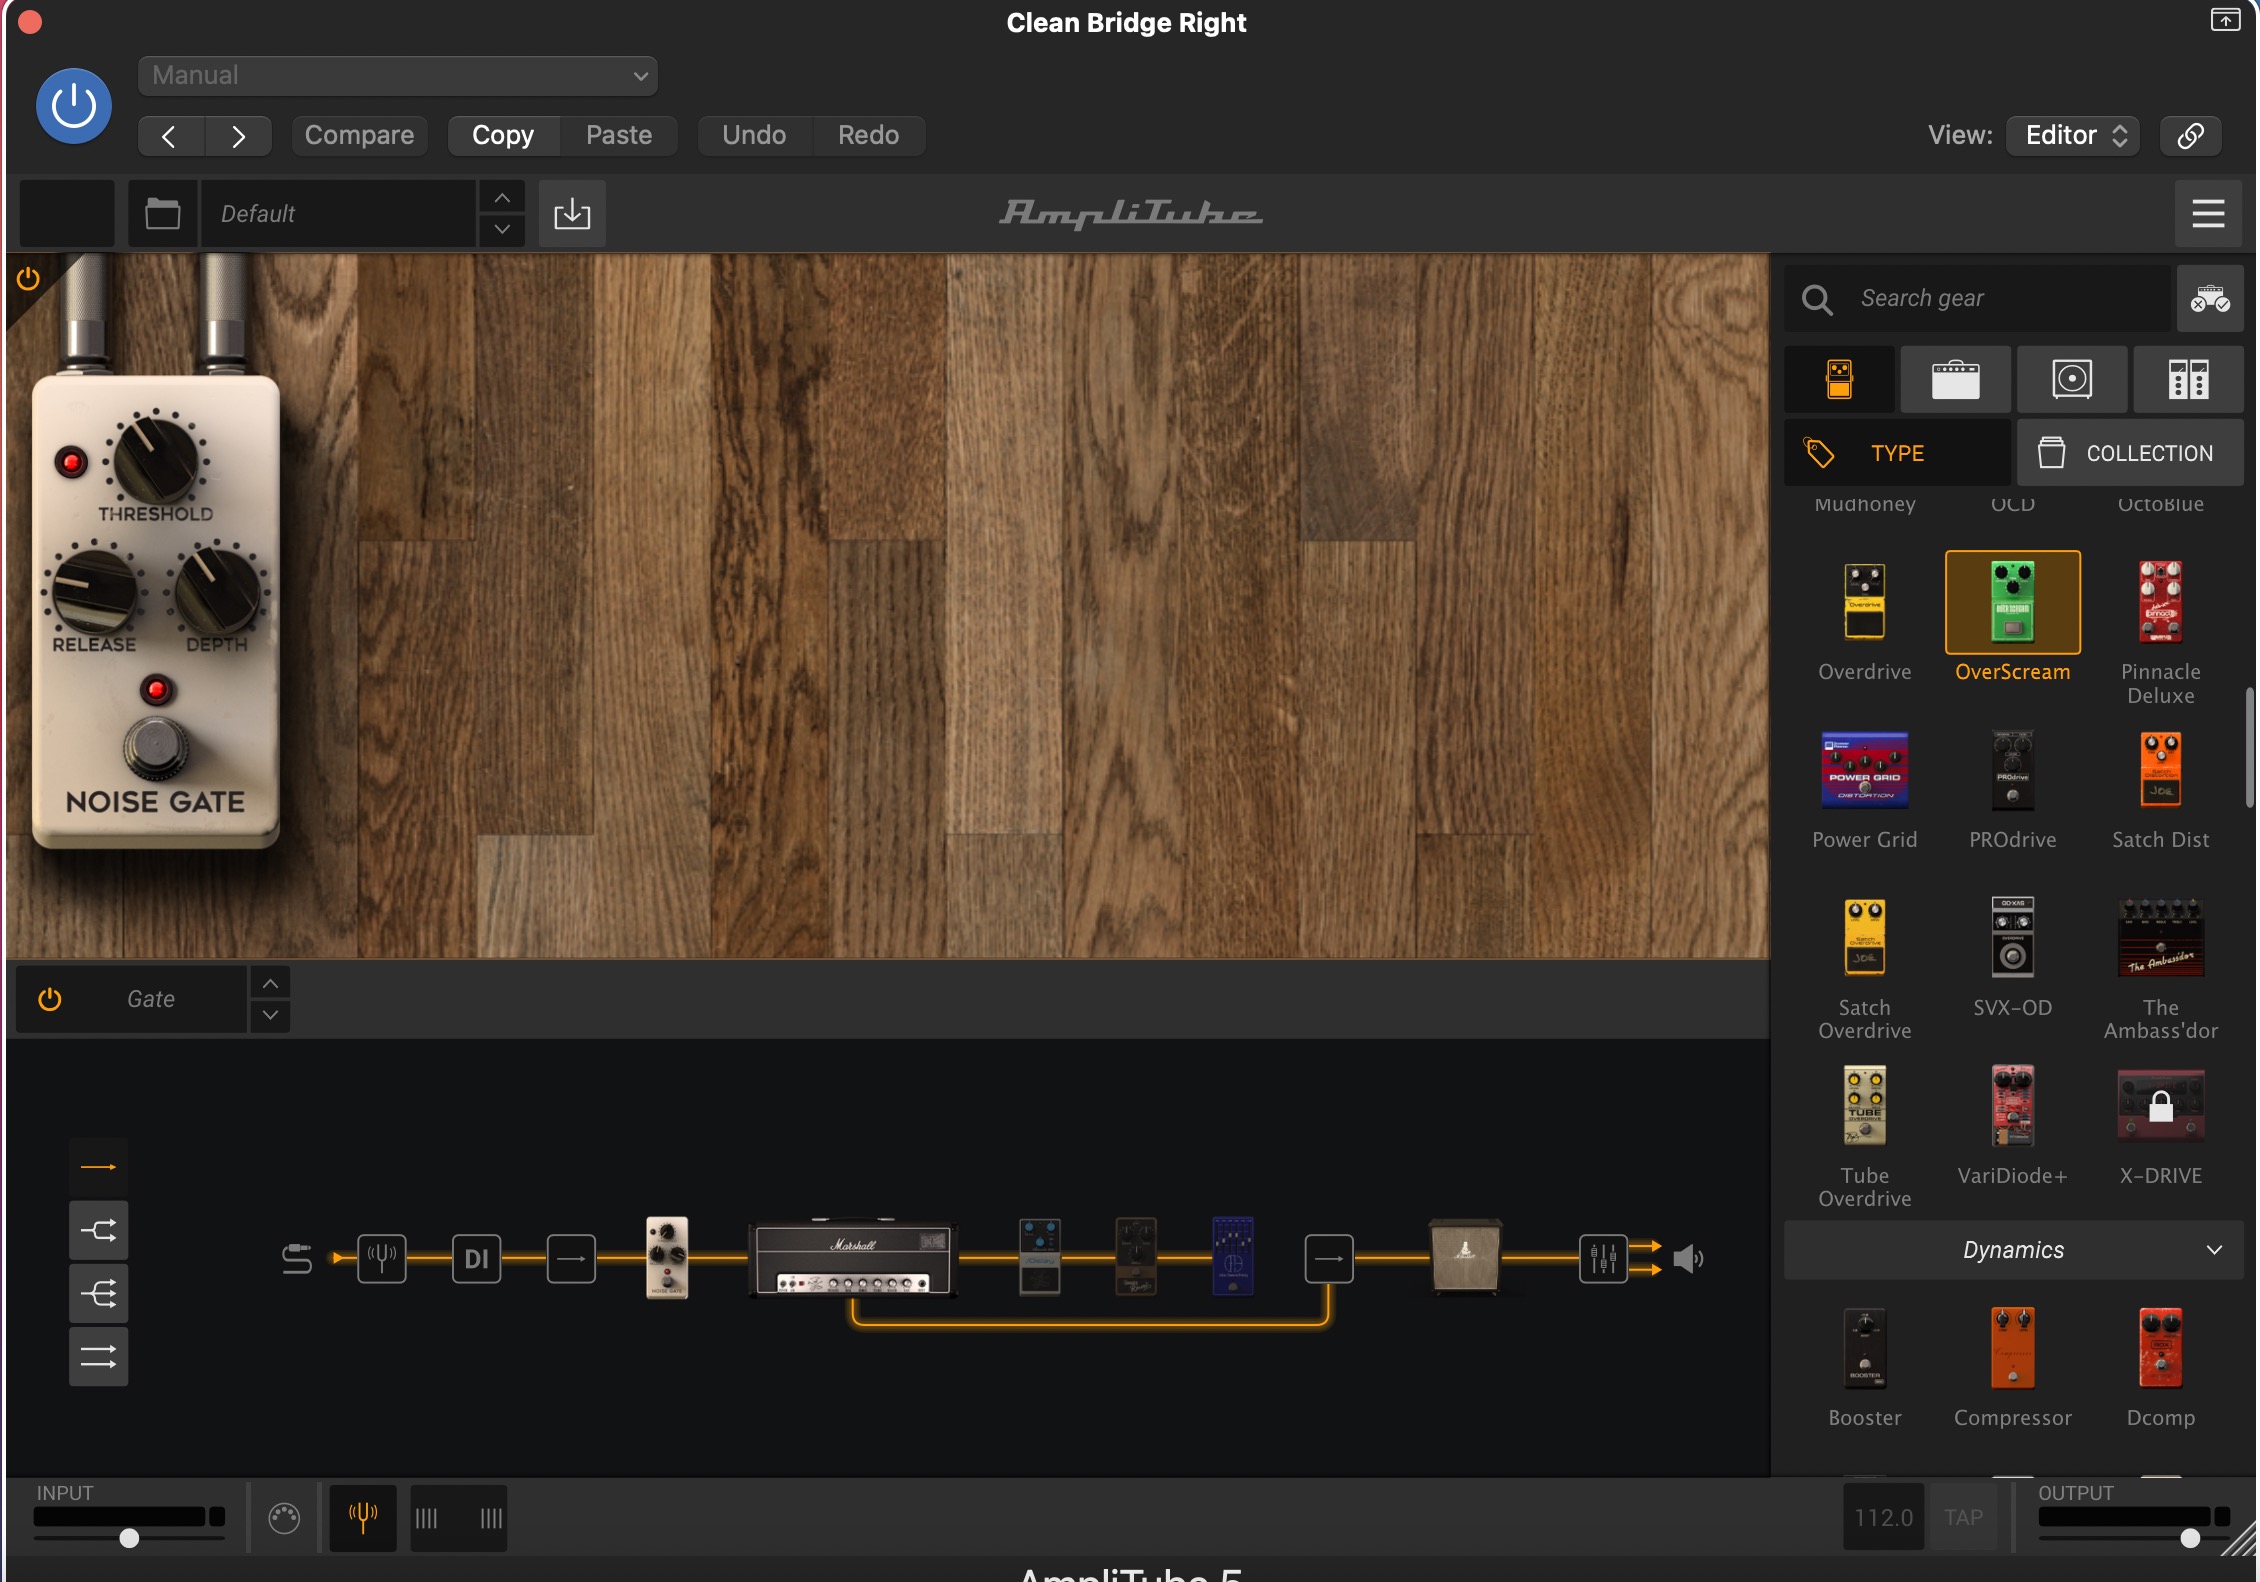Select the cabinet speaker gear tab
Screen dimensions: 2260x1582
coord(2072,380)
